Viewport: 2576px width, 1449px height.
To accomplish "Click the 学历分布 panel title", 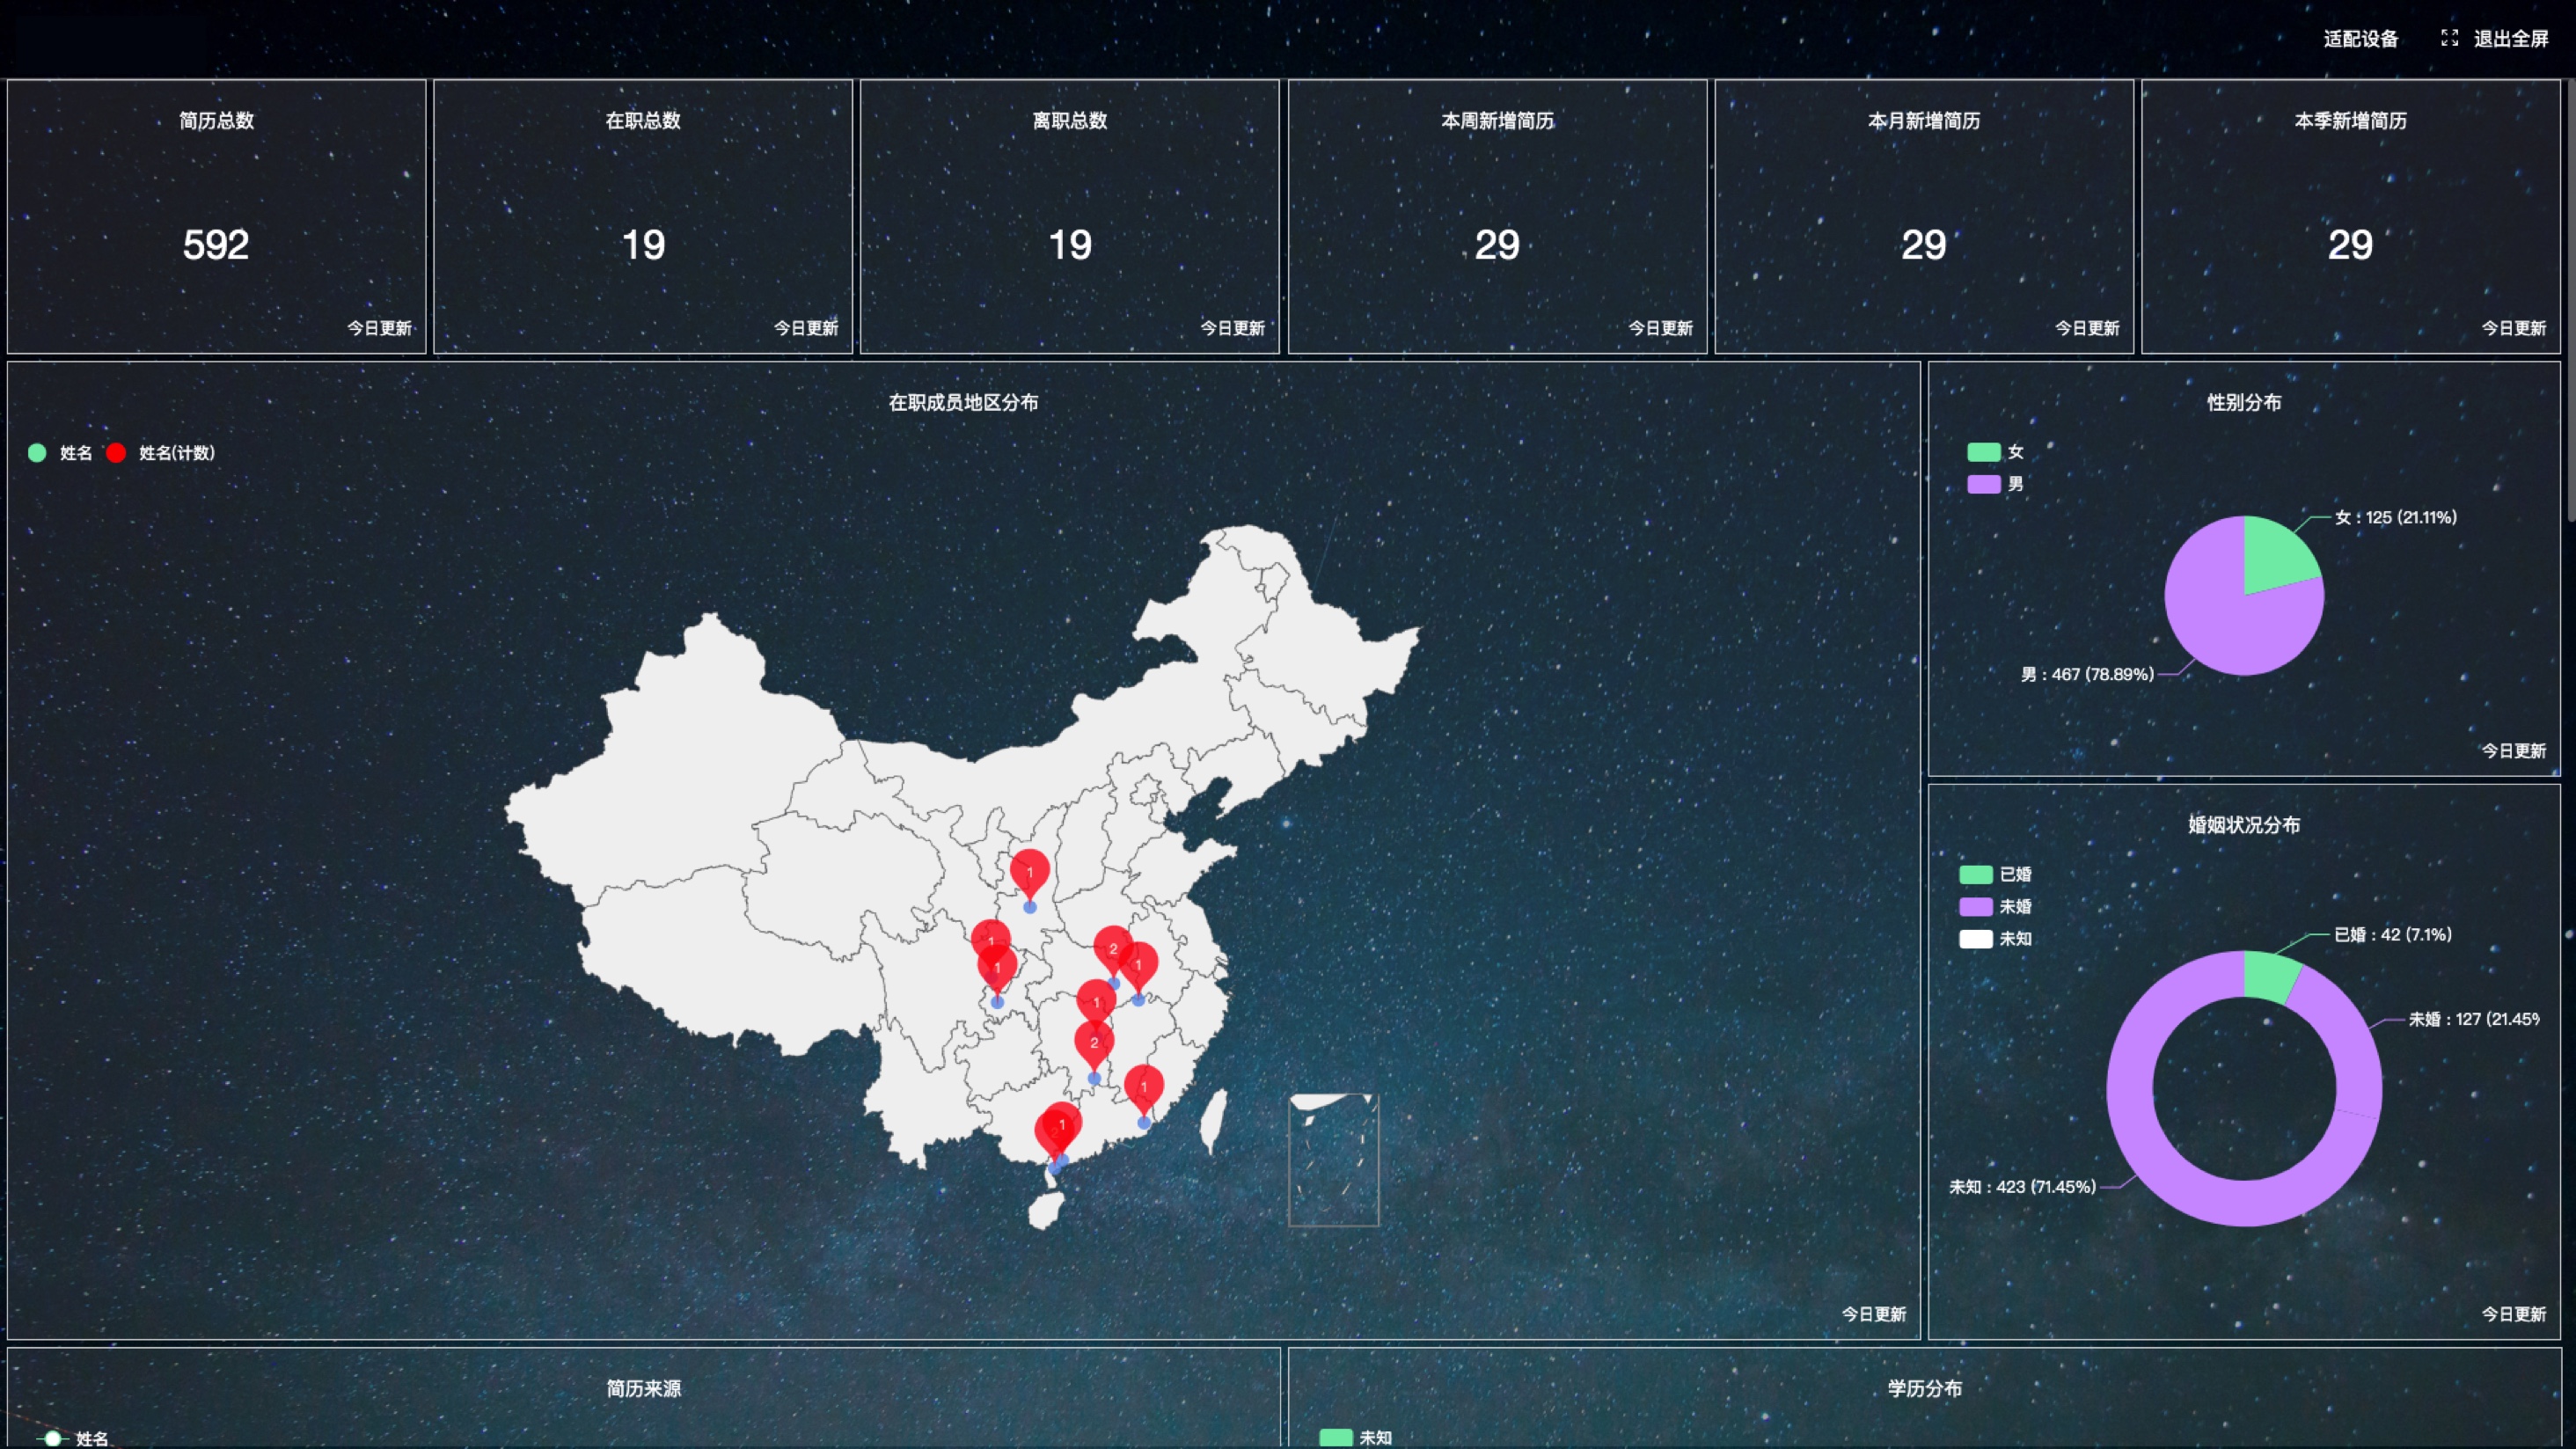I will coord(1924,1388).
